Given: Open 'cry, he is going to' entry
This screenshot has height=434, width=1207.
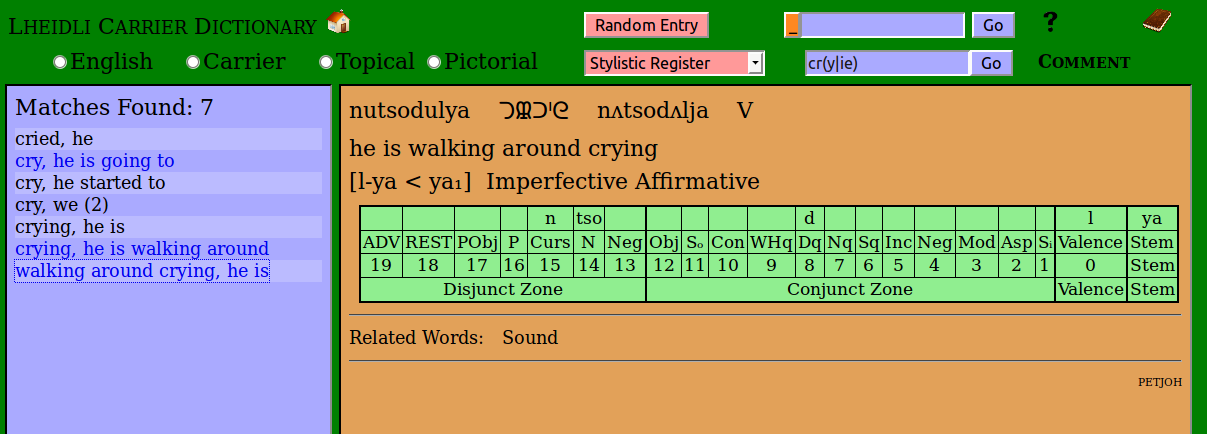Looking at the screenshot, I should tap(95, 161).
